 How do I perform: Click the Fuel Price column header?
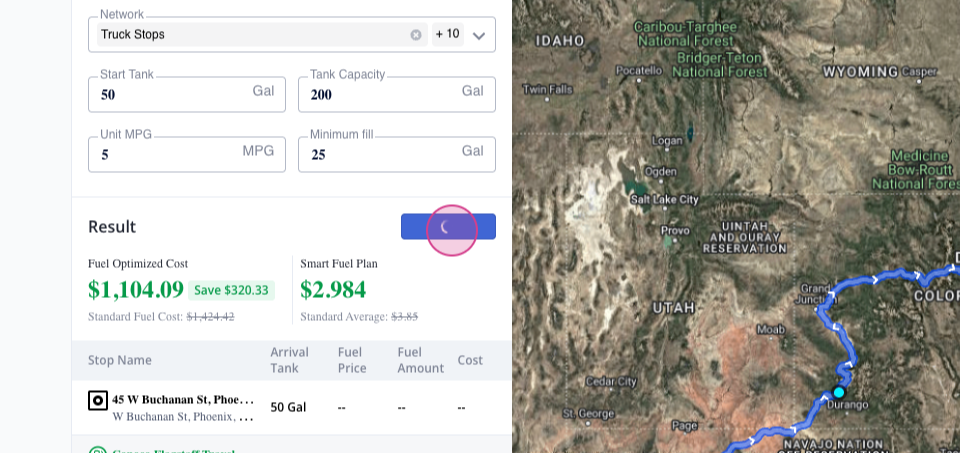(352, 360)
